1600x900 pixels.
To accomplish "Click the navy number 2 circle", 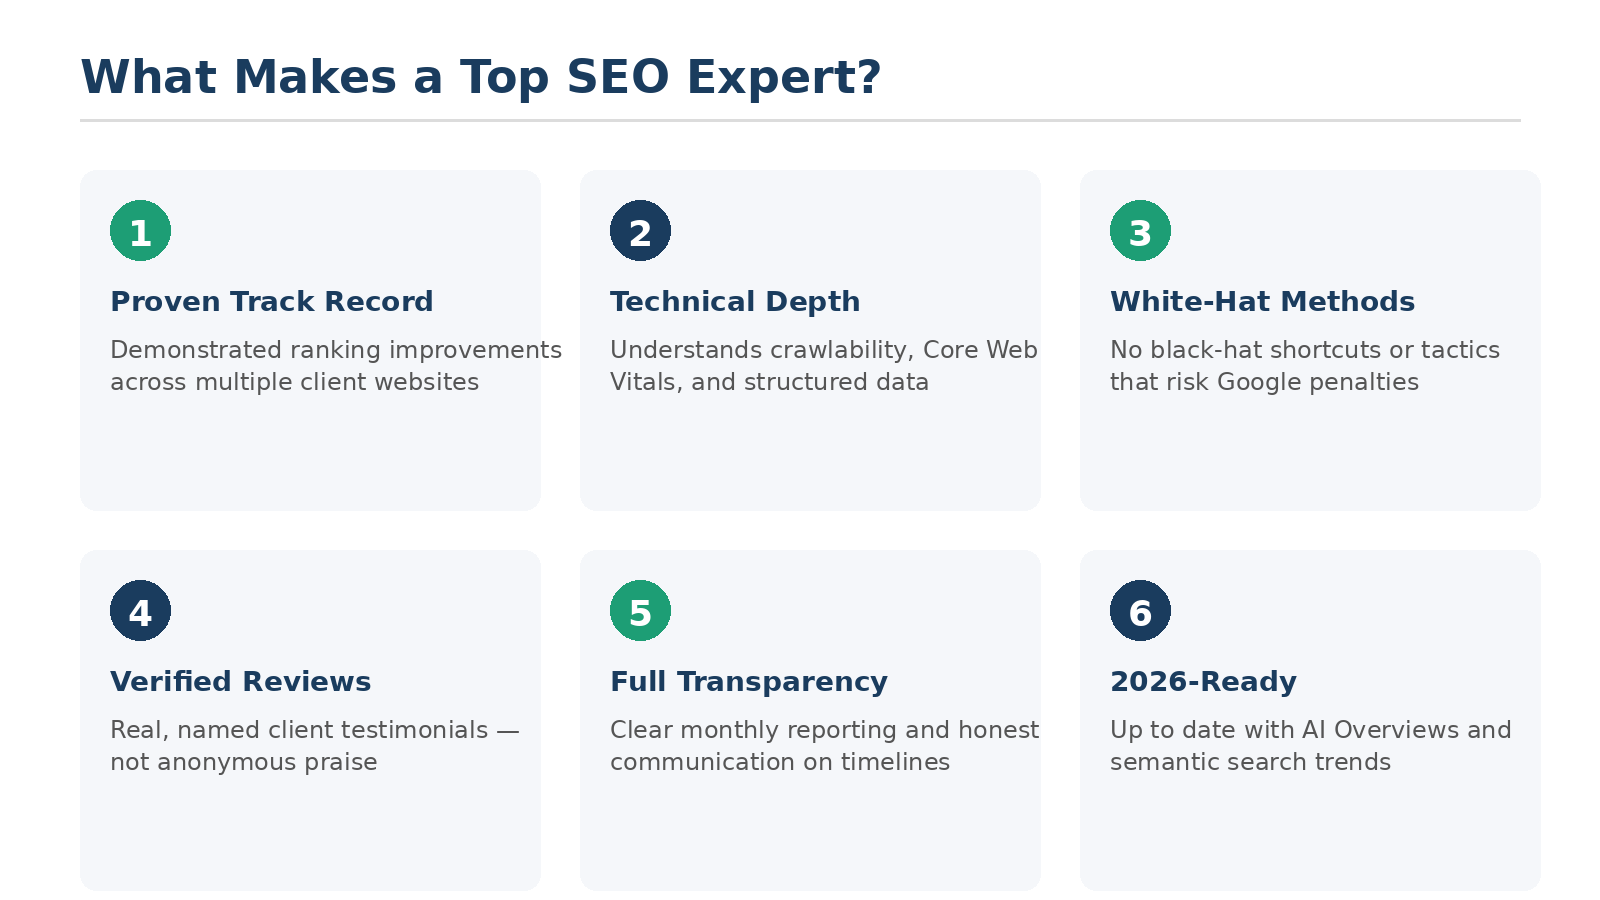I will (x=640, y=231).
